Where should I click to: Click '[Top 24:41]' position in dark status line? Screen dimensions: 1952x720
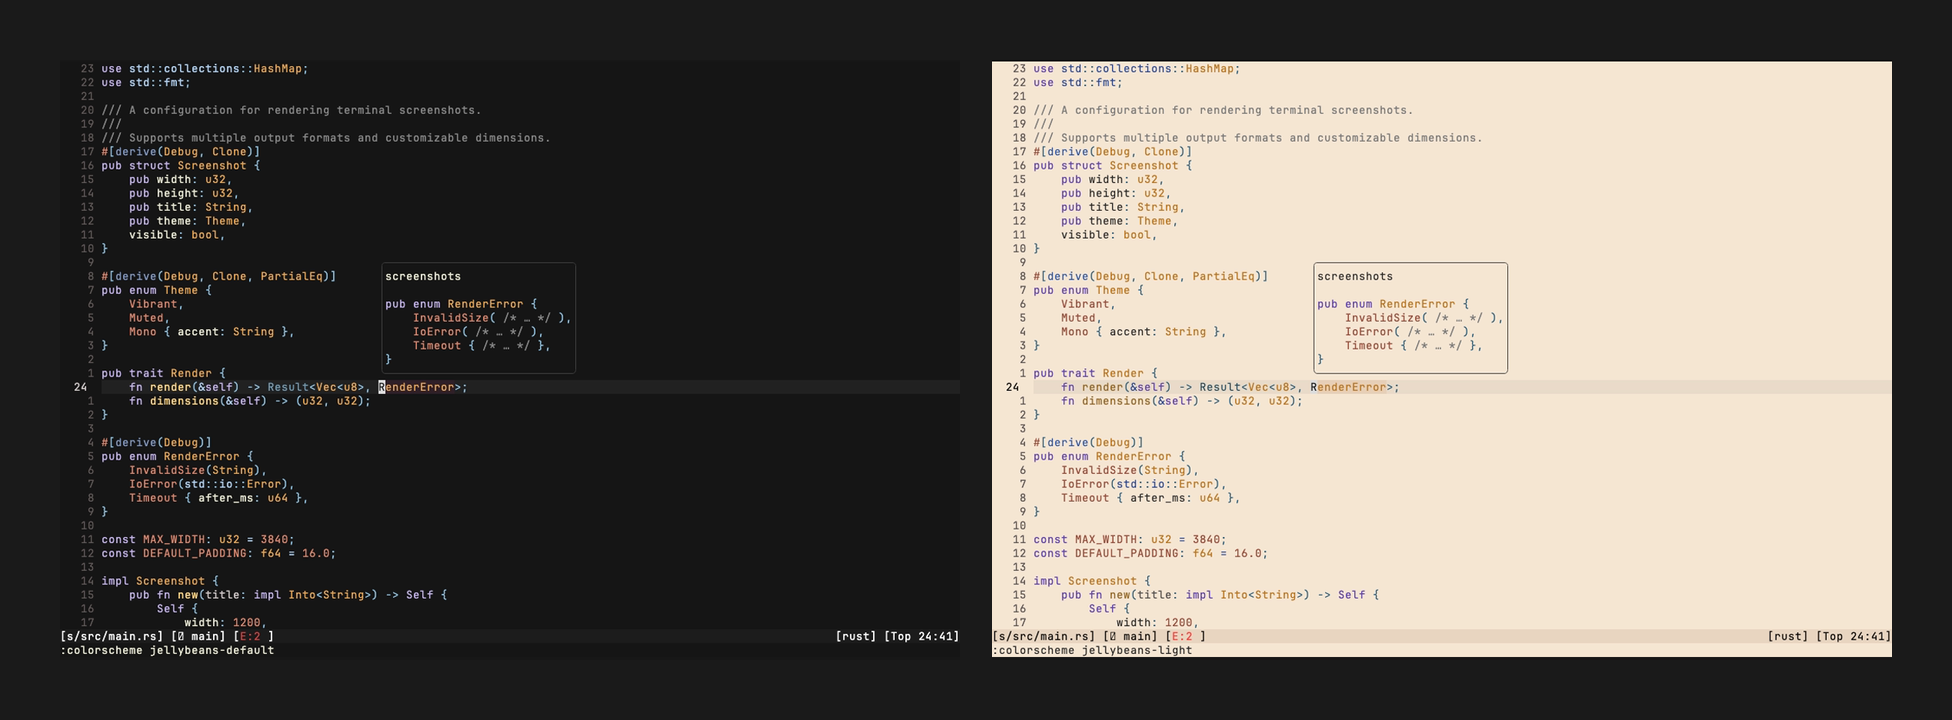click(922, 637)
